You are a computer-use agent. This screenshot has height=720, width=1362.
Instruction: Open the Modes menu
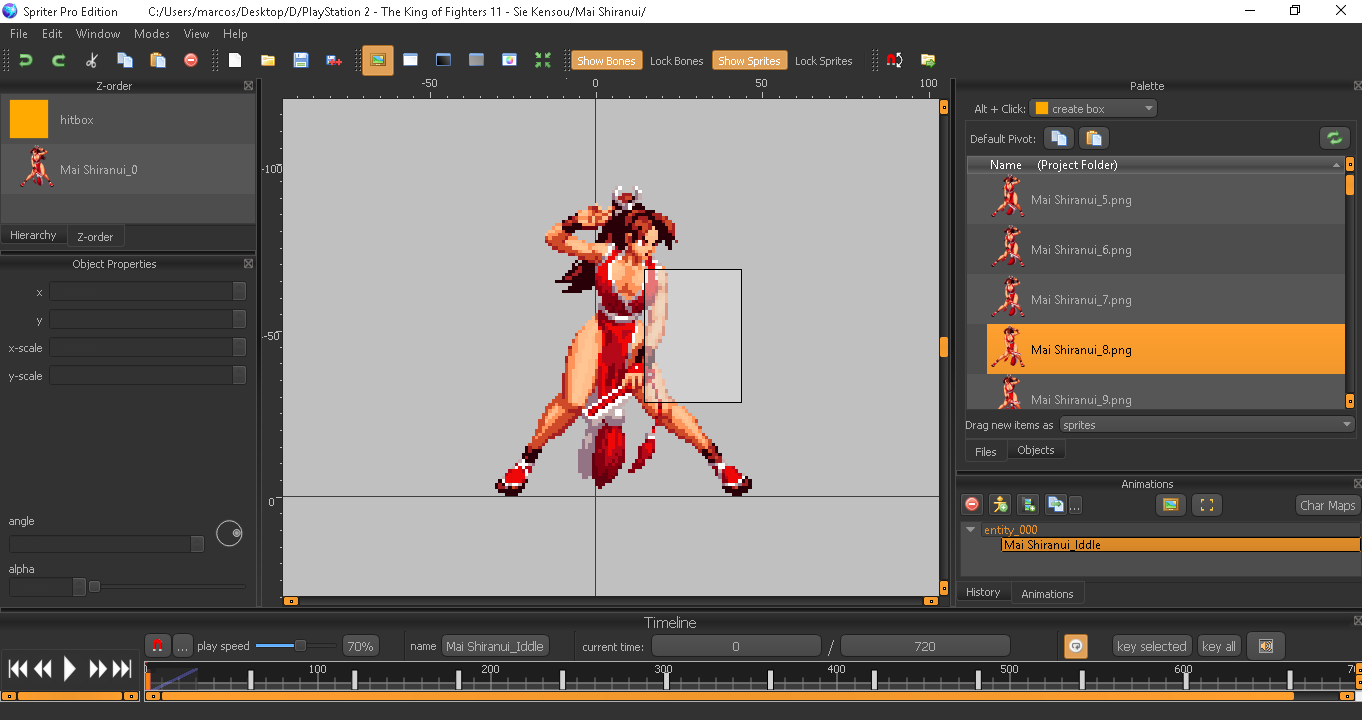[152, 34]
